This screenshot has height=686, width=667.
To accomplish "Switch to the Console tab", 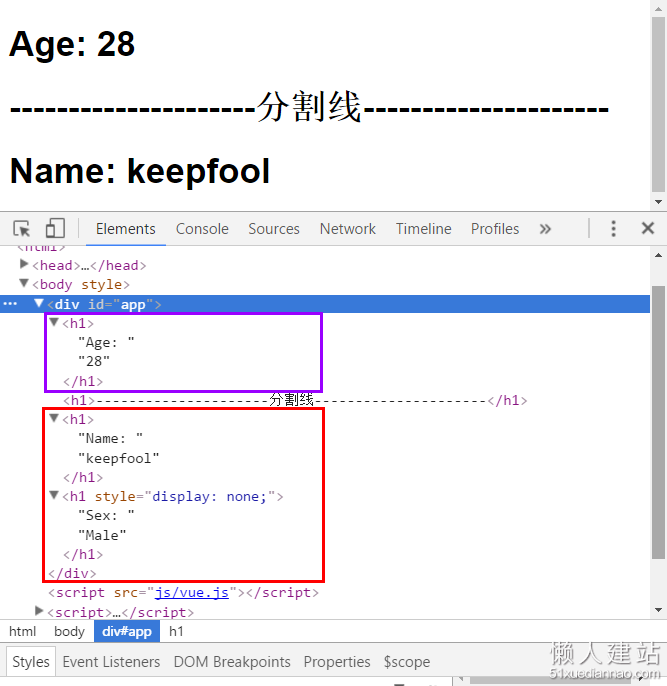I will [x=202, y=229].
